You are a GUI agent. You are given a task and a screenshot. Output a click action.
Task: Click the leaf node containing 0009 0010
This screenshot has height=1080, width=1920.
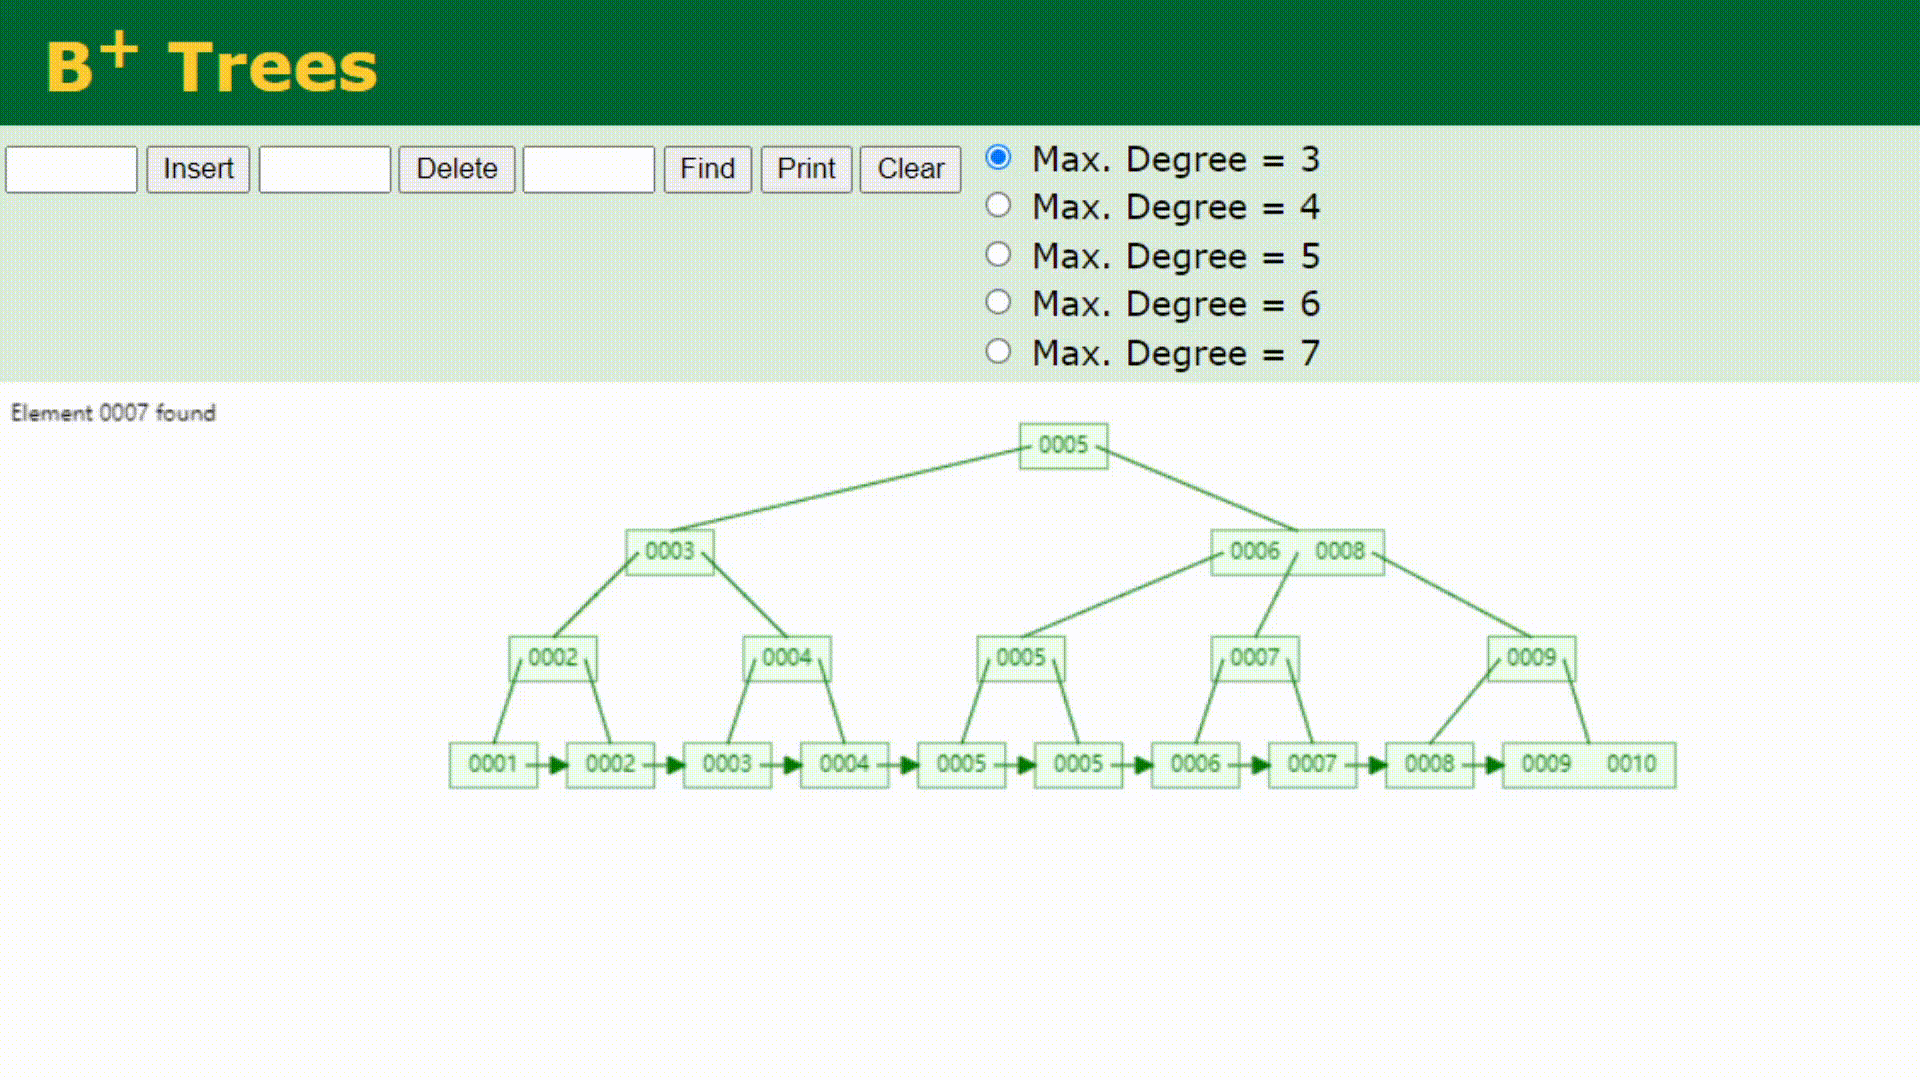click(x=1588, y=765)
